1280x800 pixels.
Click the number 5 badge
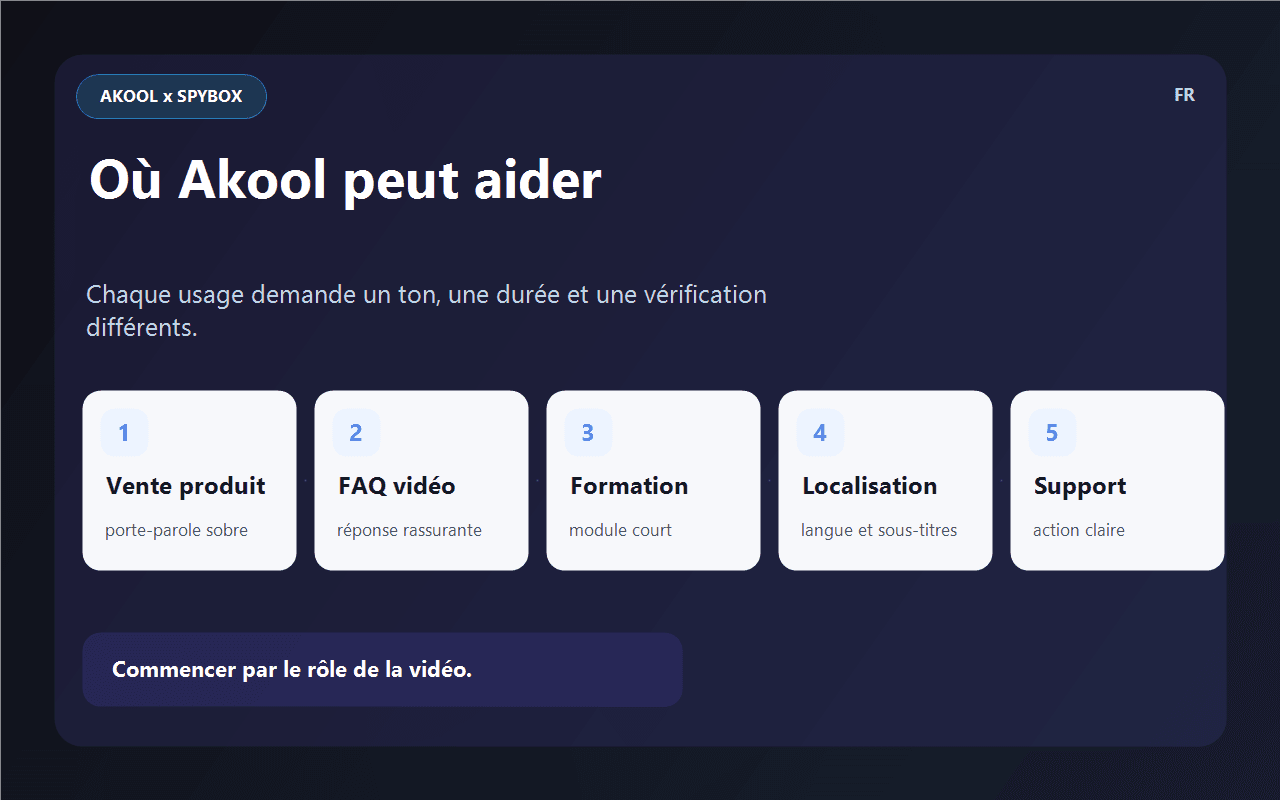click(1052, 433)
